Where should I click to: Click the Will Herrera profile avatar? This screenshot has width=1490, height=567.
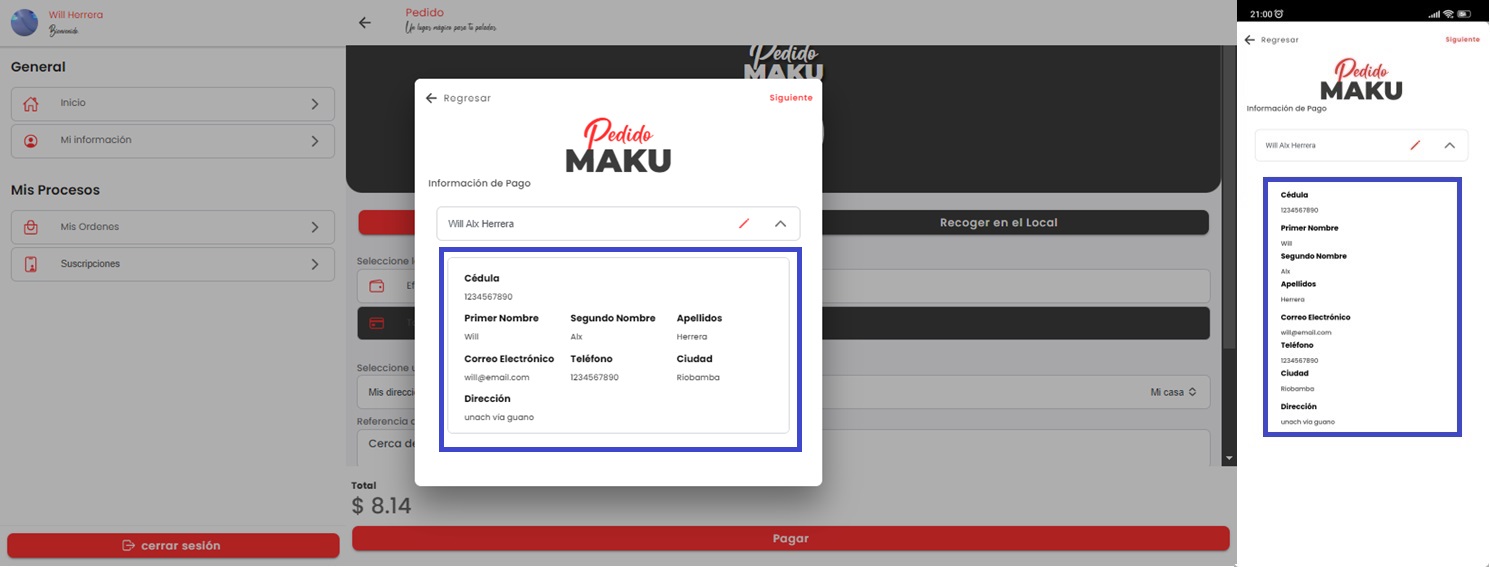(x=24, y=22)
